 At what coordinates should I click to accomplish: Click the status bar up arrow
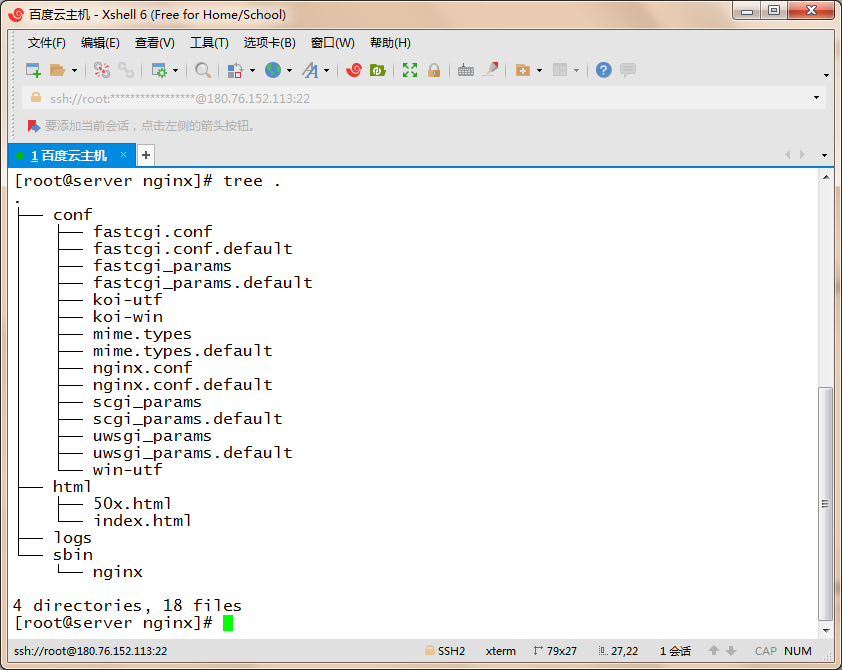coord(714,651)
